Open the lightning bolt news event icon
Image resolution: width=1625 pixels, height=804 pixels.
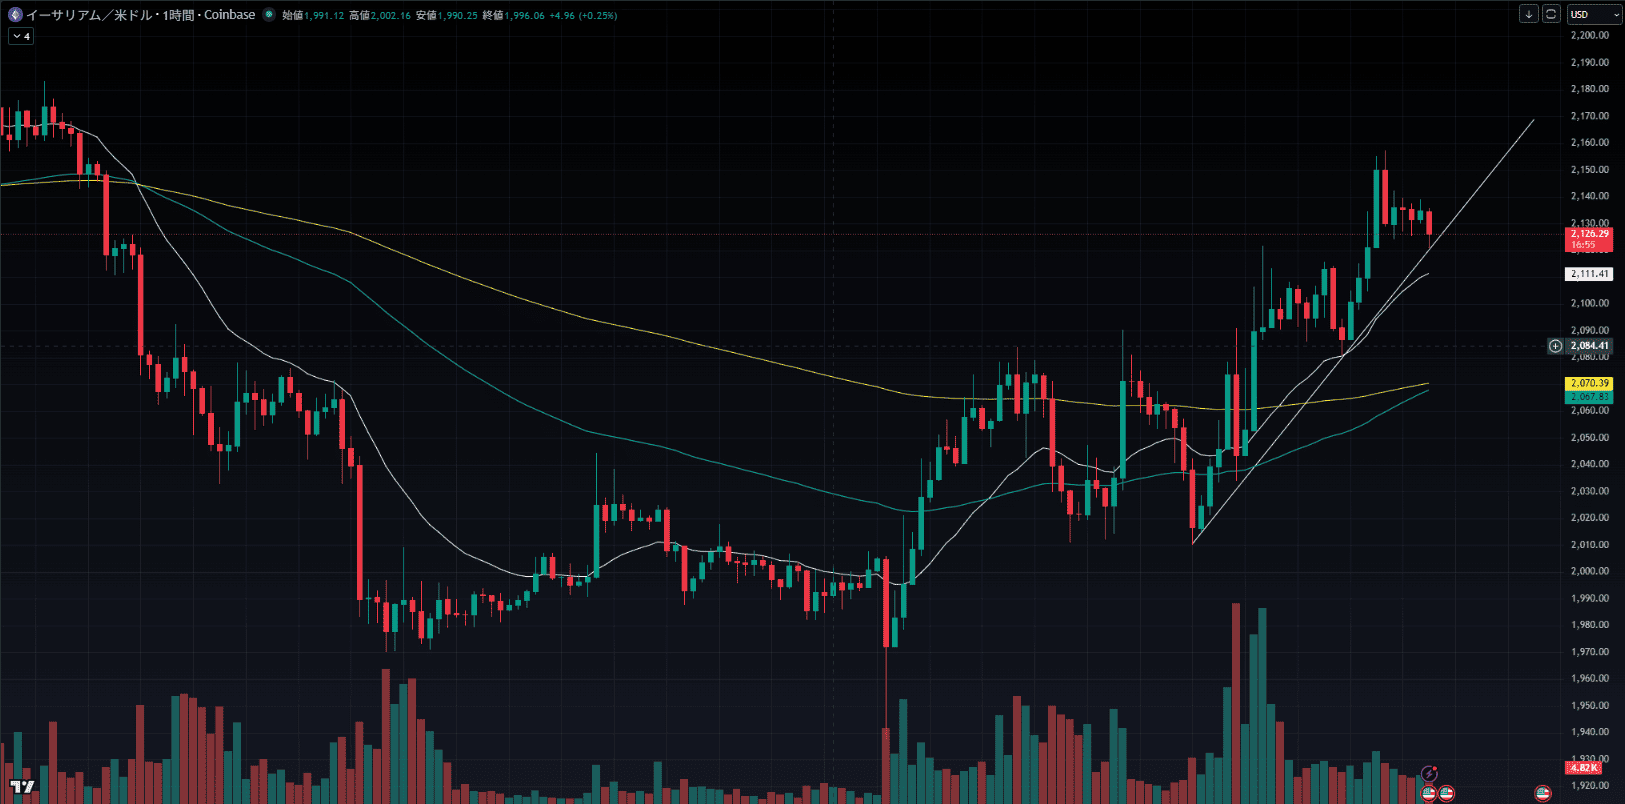pos(1429,773)
